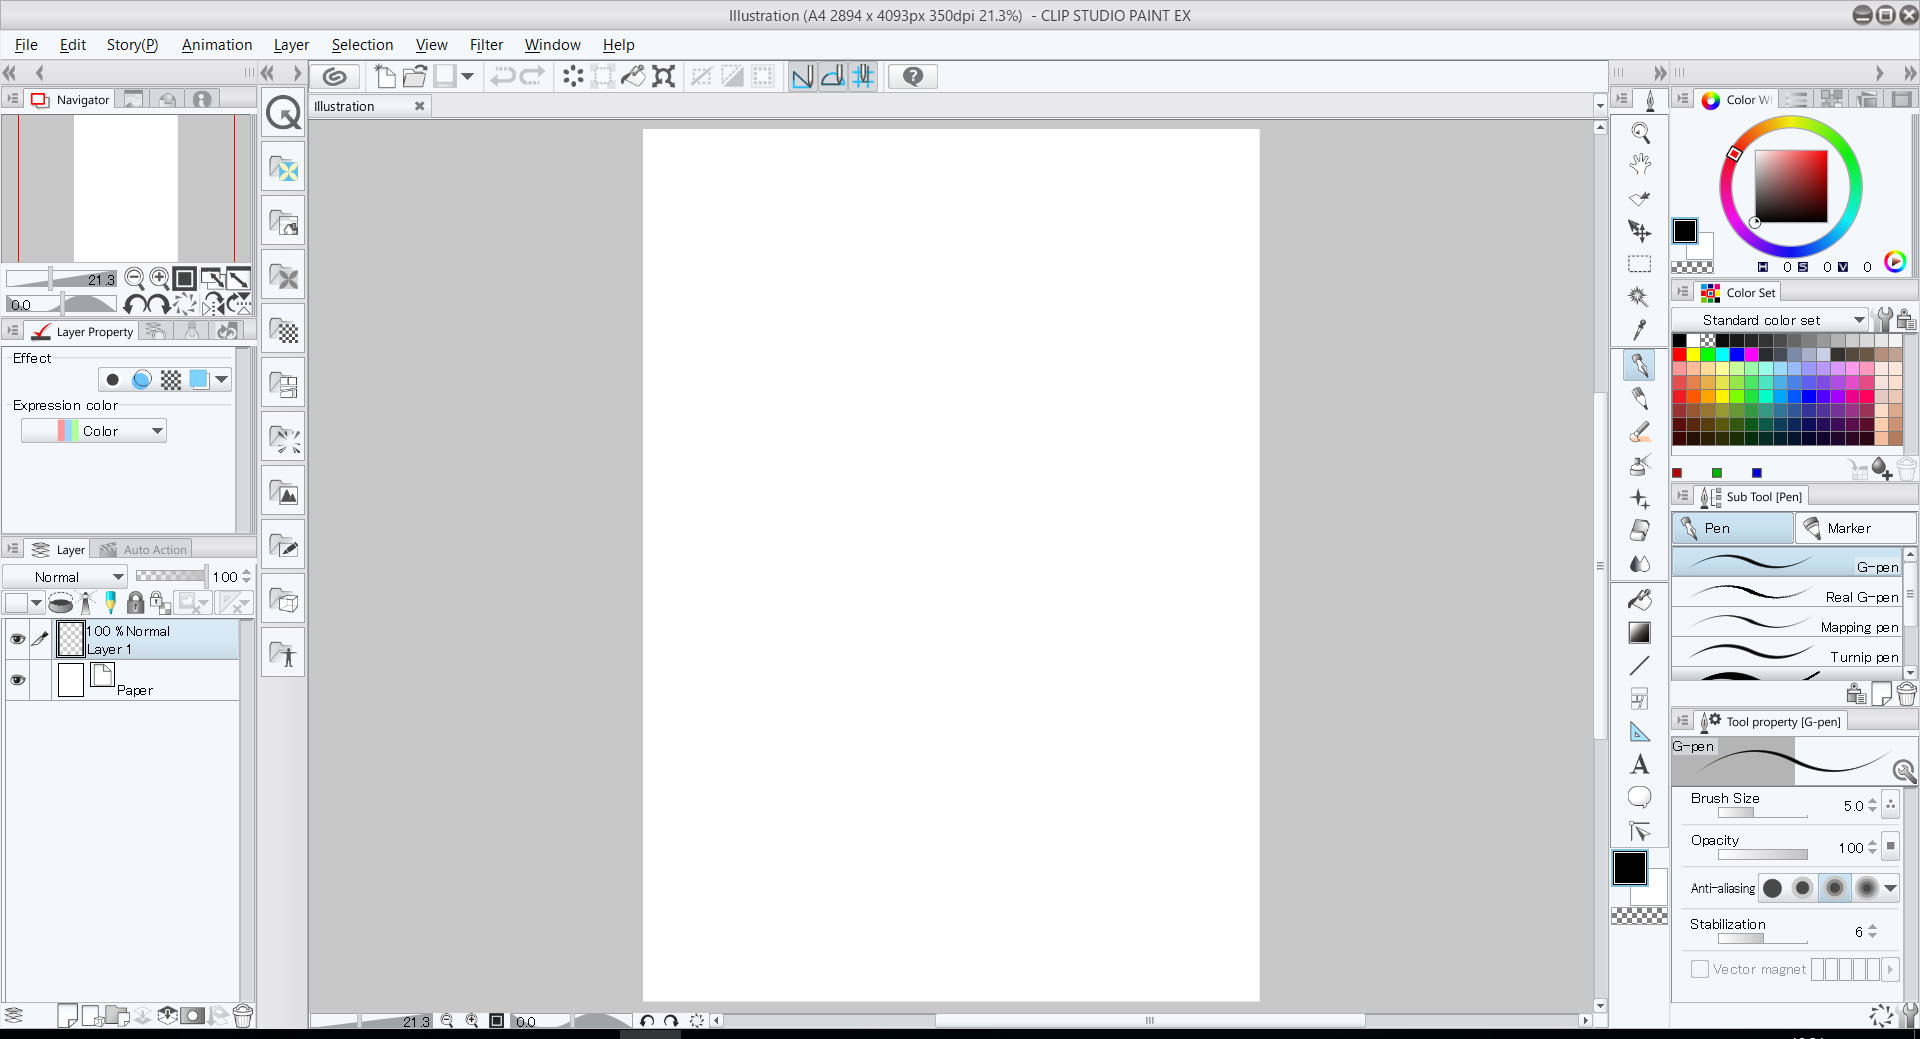Open the Normal blending mode dropdown
The height and width of the screenshot is (1039, 1920).
(x=65, y=577)
